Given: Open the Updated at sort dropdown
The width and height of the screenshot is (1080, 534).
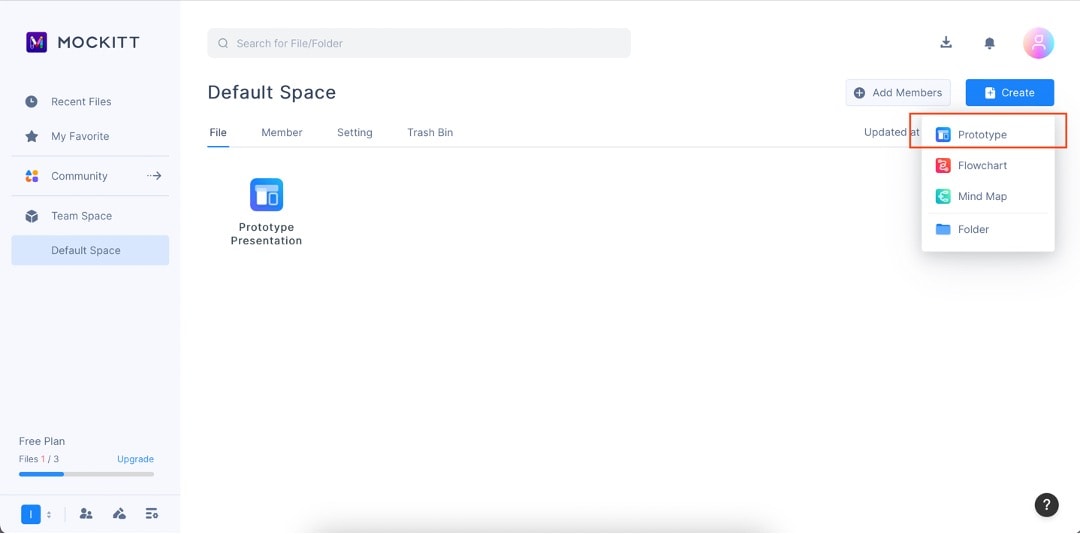Looking at the screenshot, I should 886,132.
